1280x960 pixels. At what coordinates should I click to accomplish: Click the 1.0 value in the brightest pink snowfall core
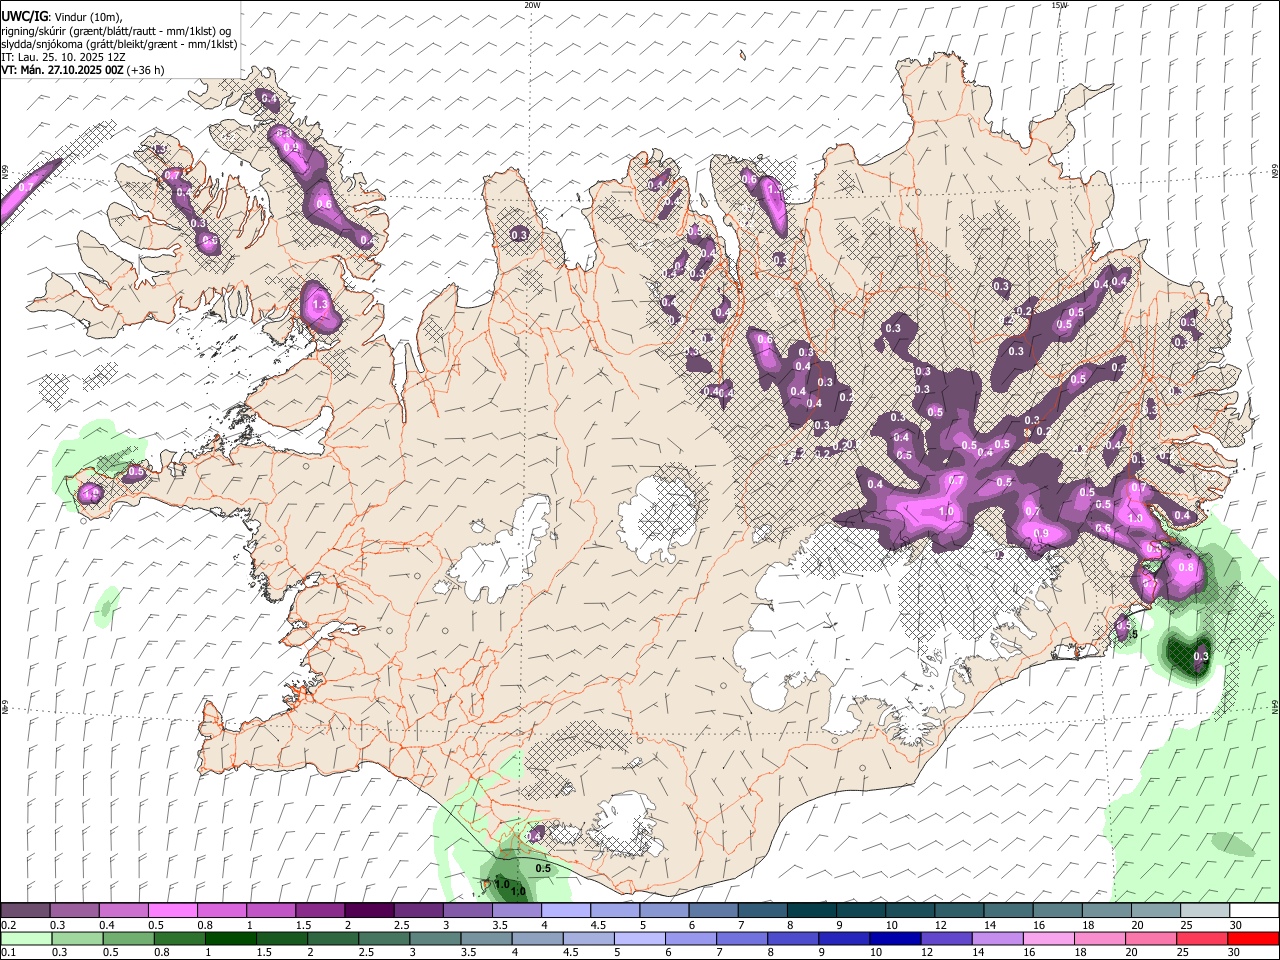click(946, 511)
